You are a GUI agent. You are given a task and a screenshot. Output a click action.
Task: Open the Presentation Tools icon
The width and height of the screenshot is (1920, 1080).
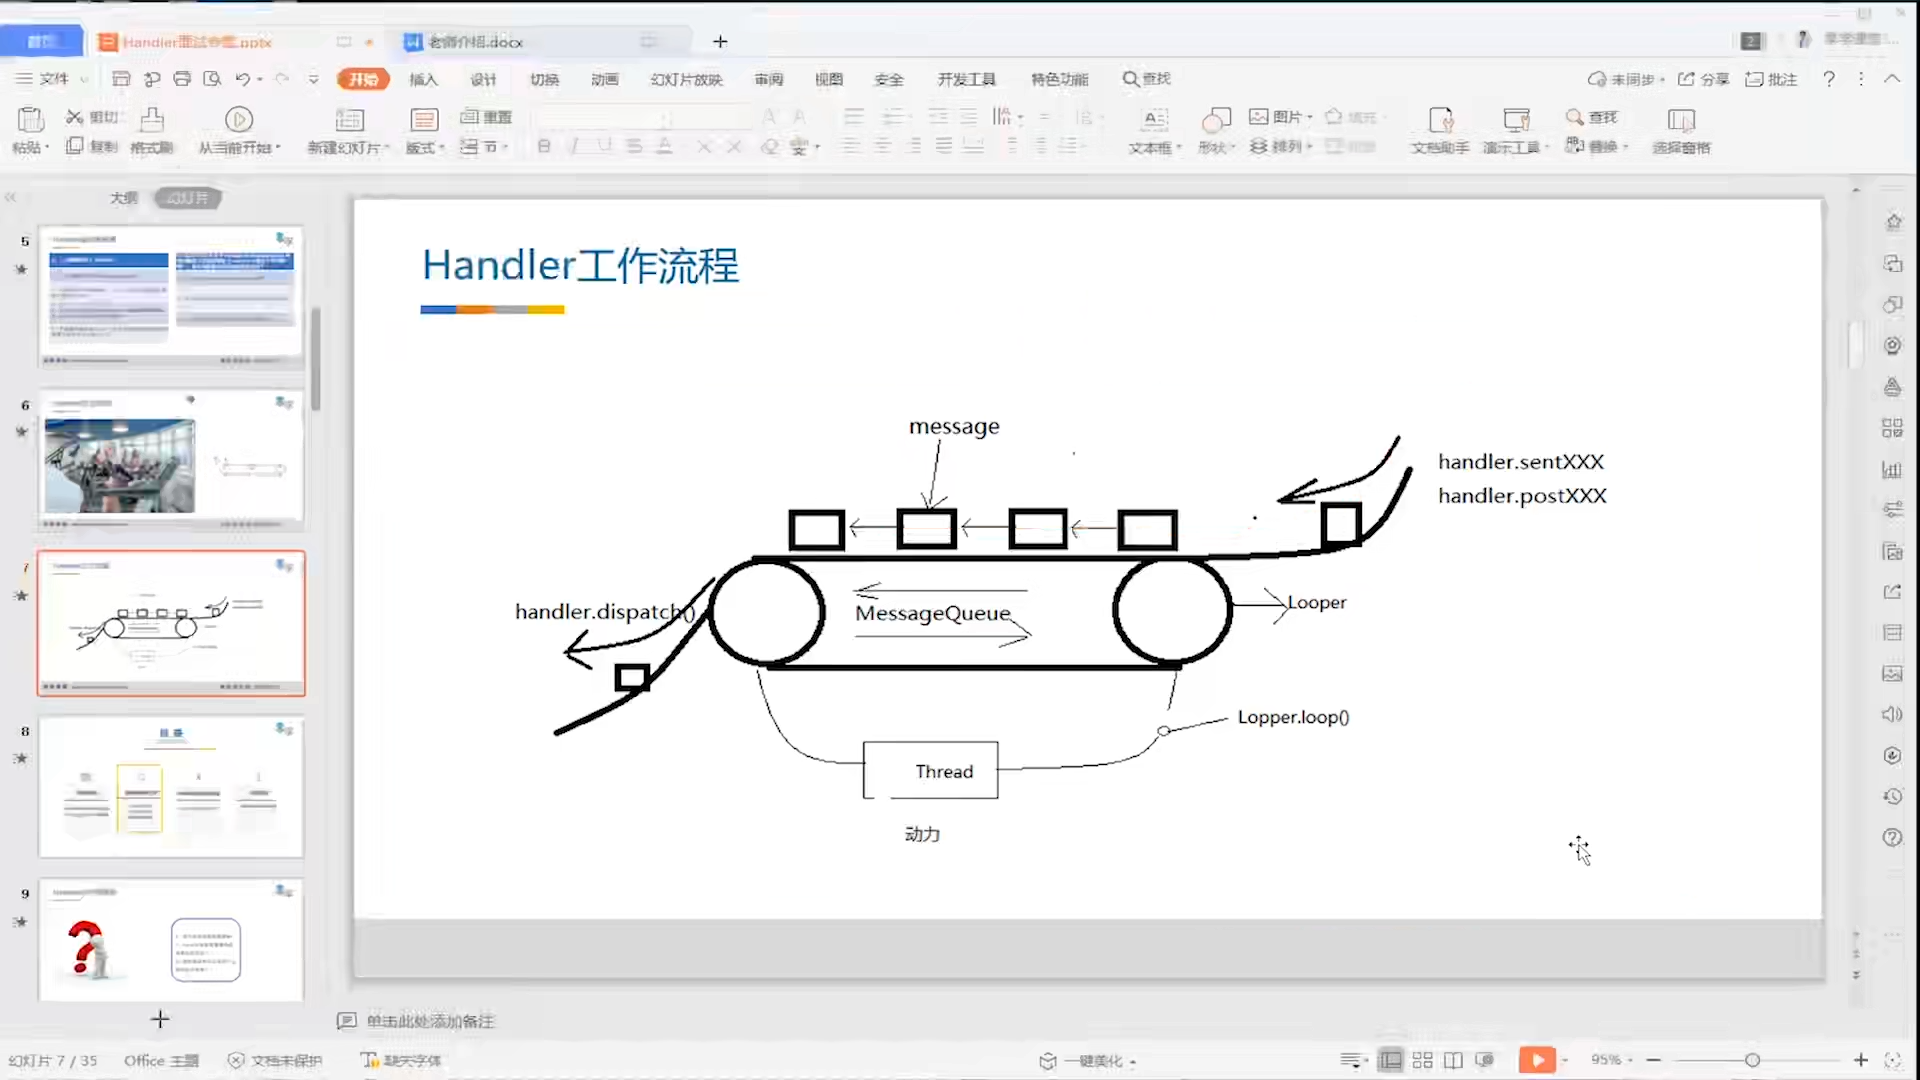pos(1516,120)
